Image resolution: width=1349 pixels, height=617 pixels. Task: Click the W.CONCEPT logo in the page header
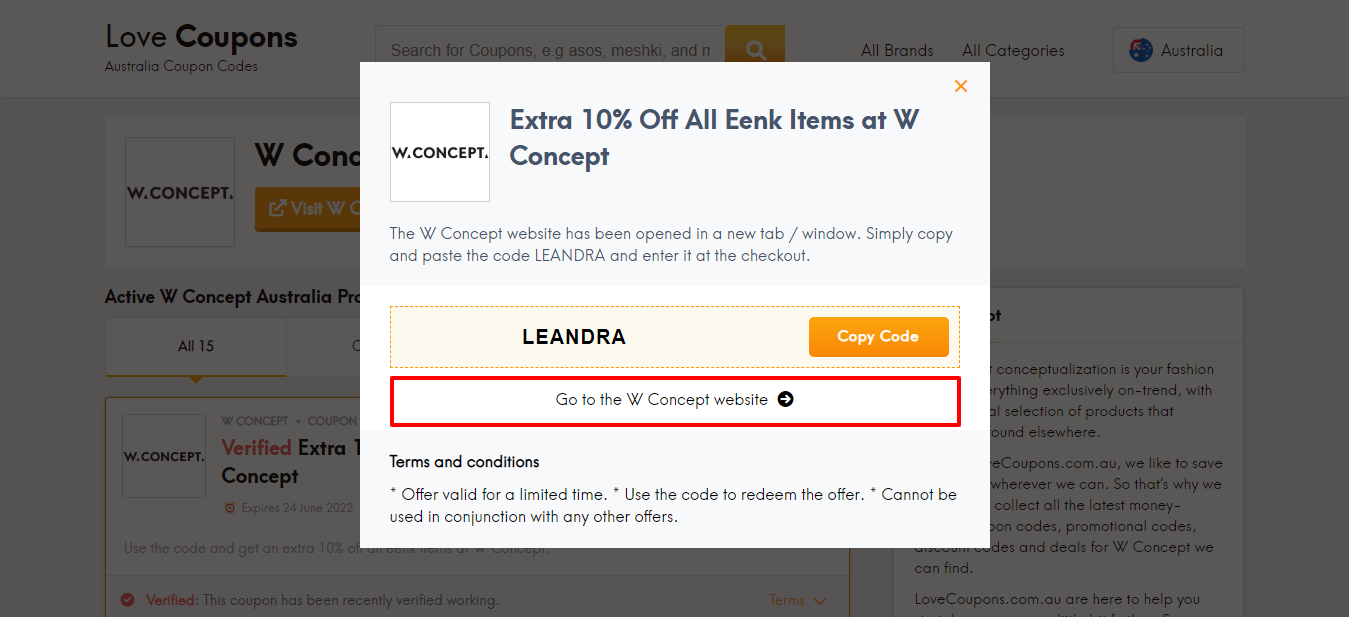pos(180,192)
